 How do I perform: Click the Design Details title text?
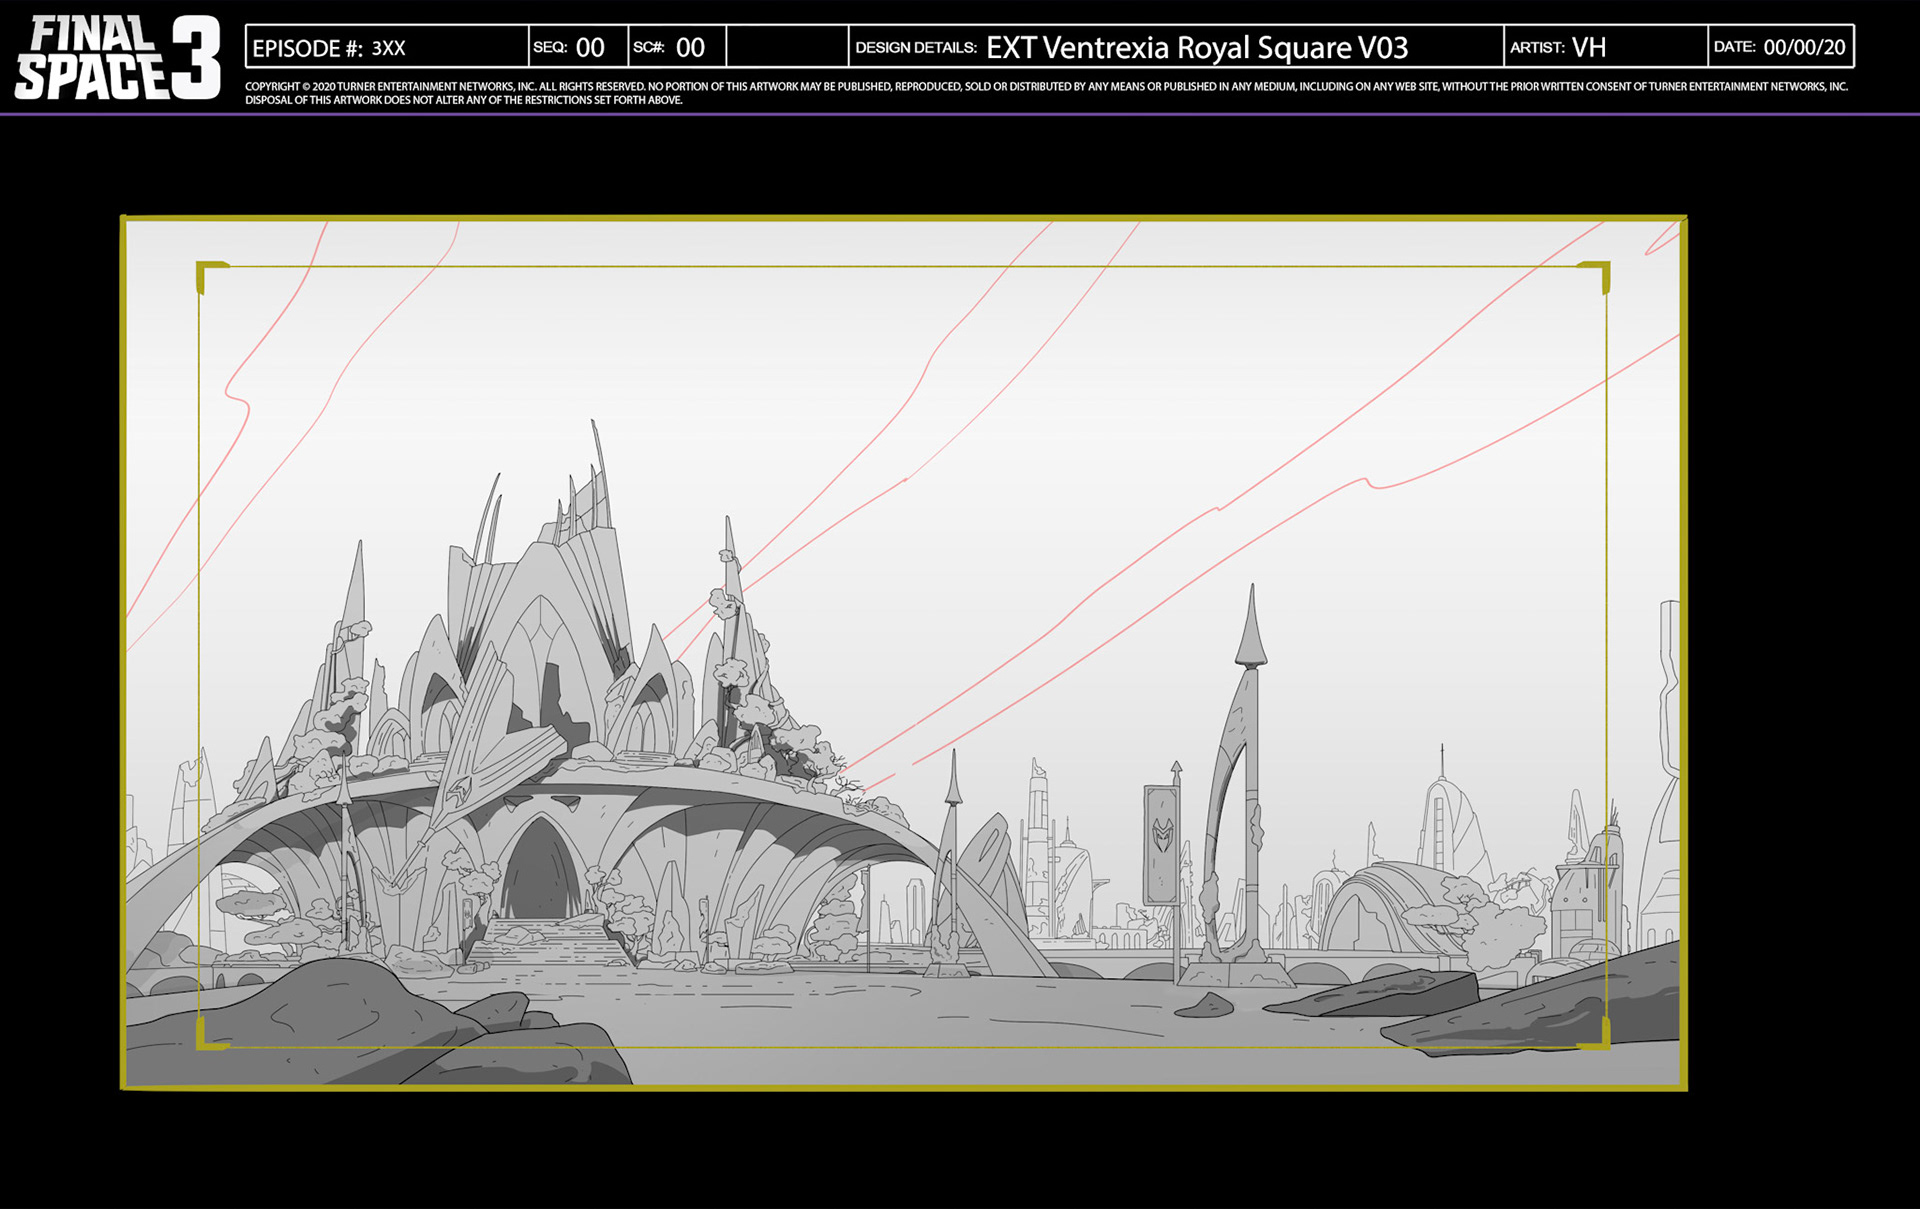pos(1196,48)
